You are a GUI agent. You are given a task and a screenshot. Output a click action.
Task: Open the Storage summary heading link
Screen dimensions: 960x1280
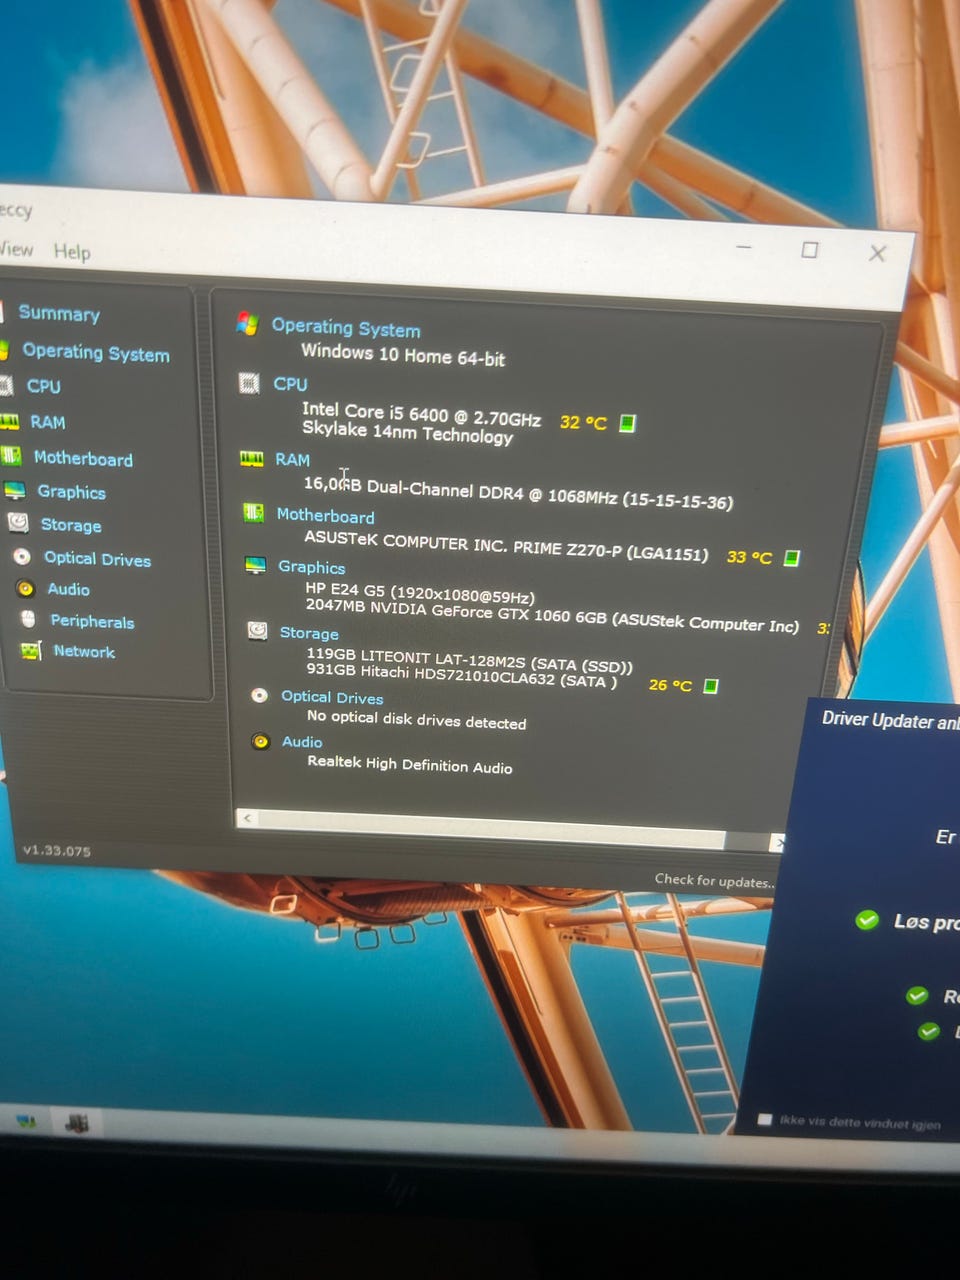click(x=309, y=633)
